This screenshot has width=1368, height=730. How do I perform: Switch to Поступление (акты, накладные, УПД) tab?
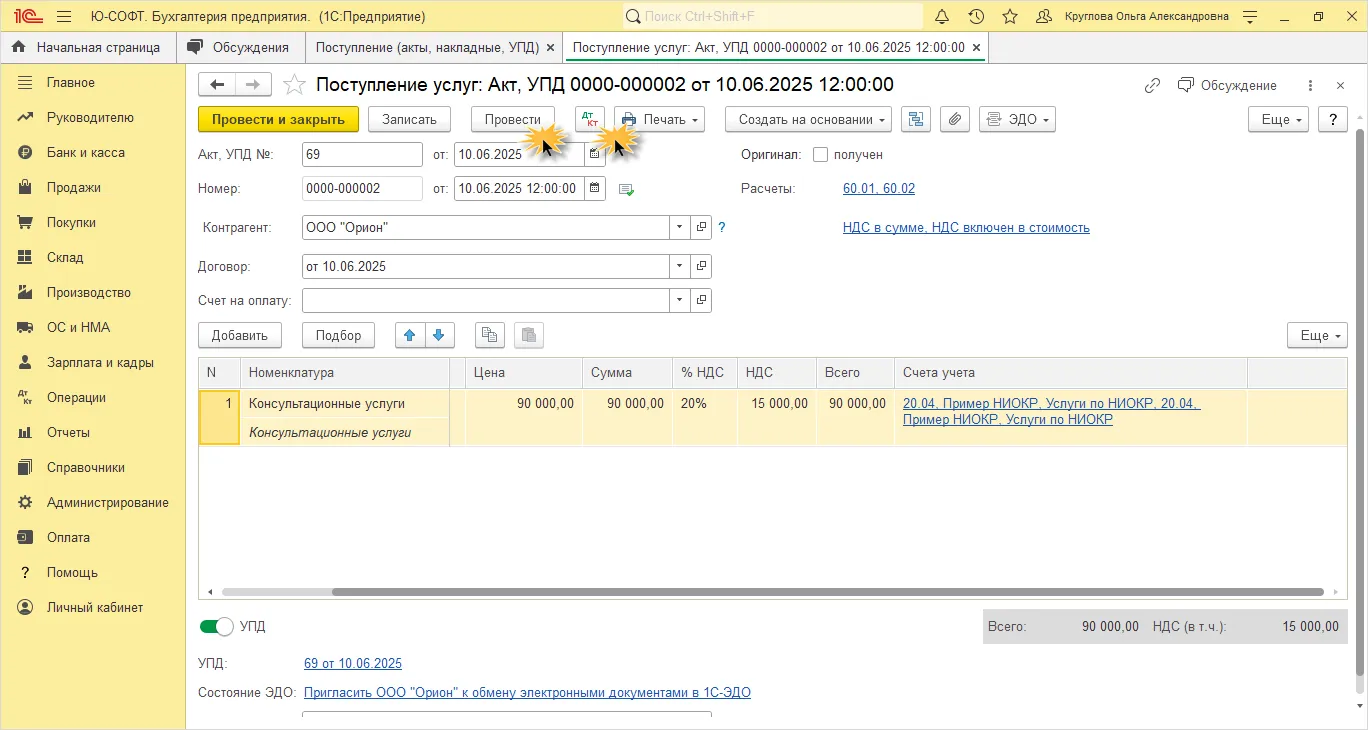[427, 47]
